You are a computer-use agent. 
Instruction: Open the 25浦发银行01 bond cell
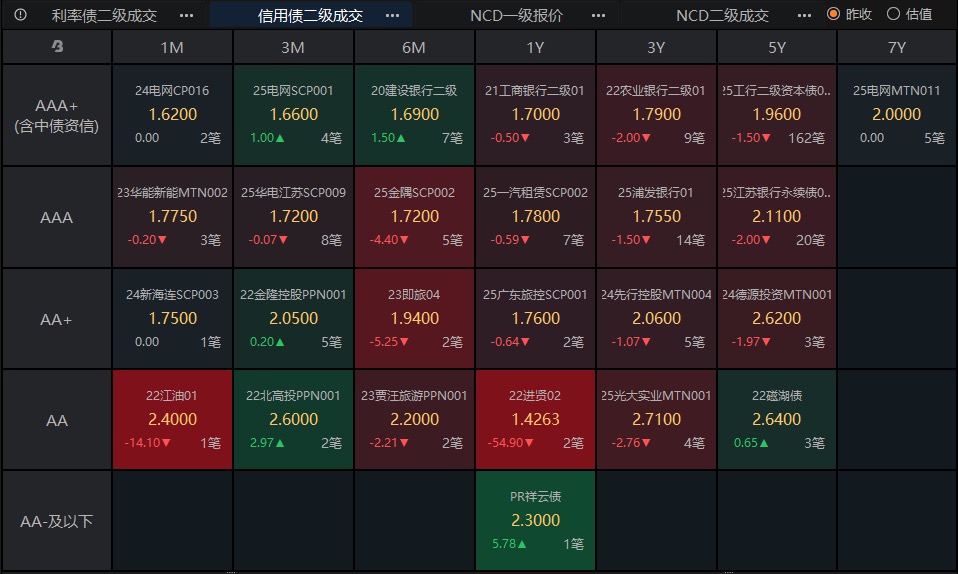coord(656,217)
